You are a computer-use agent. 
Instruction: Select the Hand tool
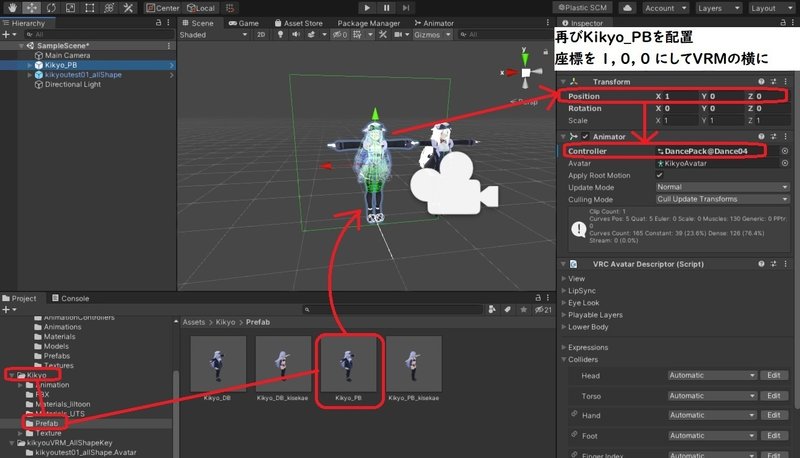tap(12, 8)
